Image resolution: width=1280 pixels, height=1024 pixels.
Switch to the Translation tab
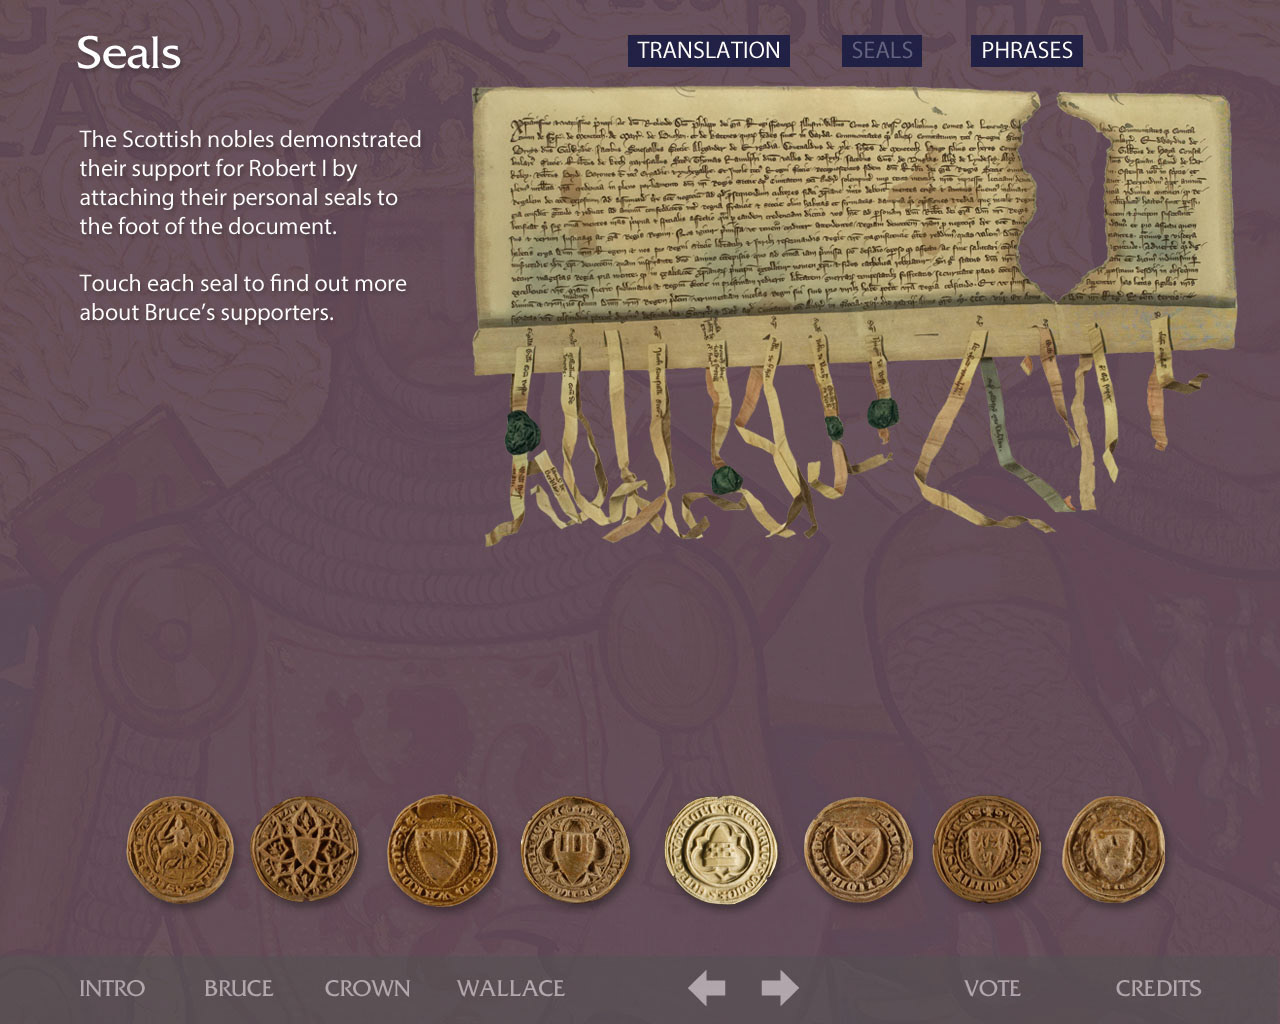click(709, 51)
